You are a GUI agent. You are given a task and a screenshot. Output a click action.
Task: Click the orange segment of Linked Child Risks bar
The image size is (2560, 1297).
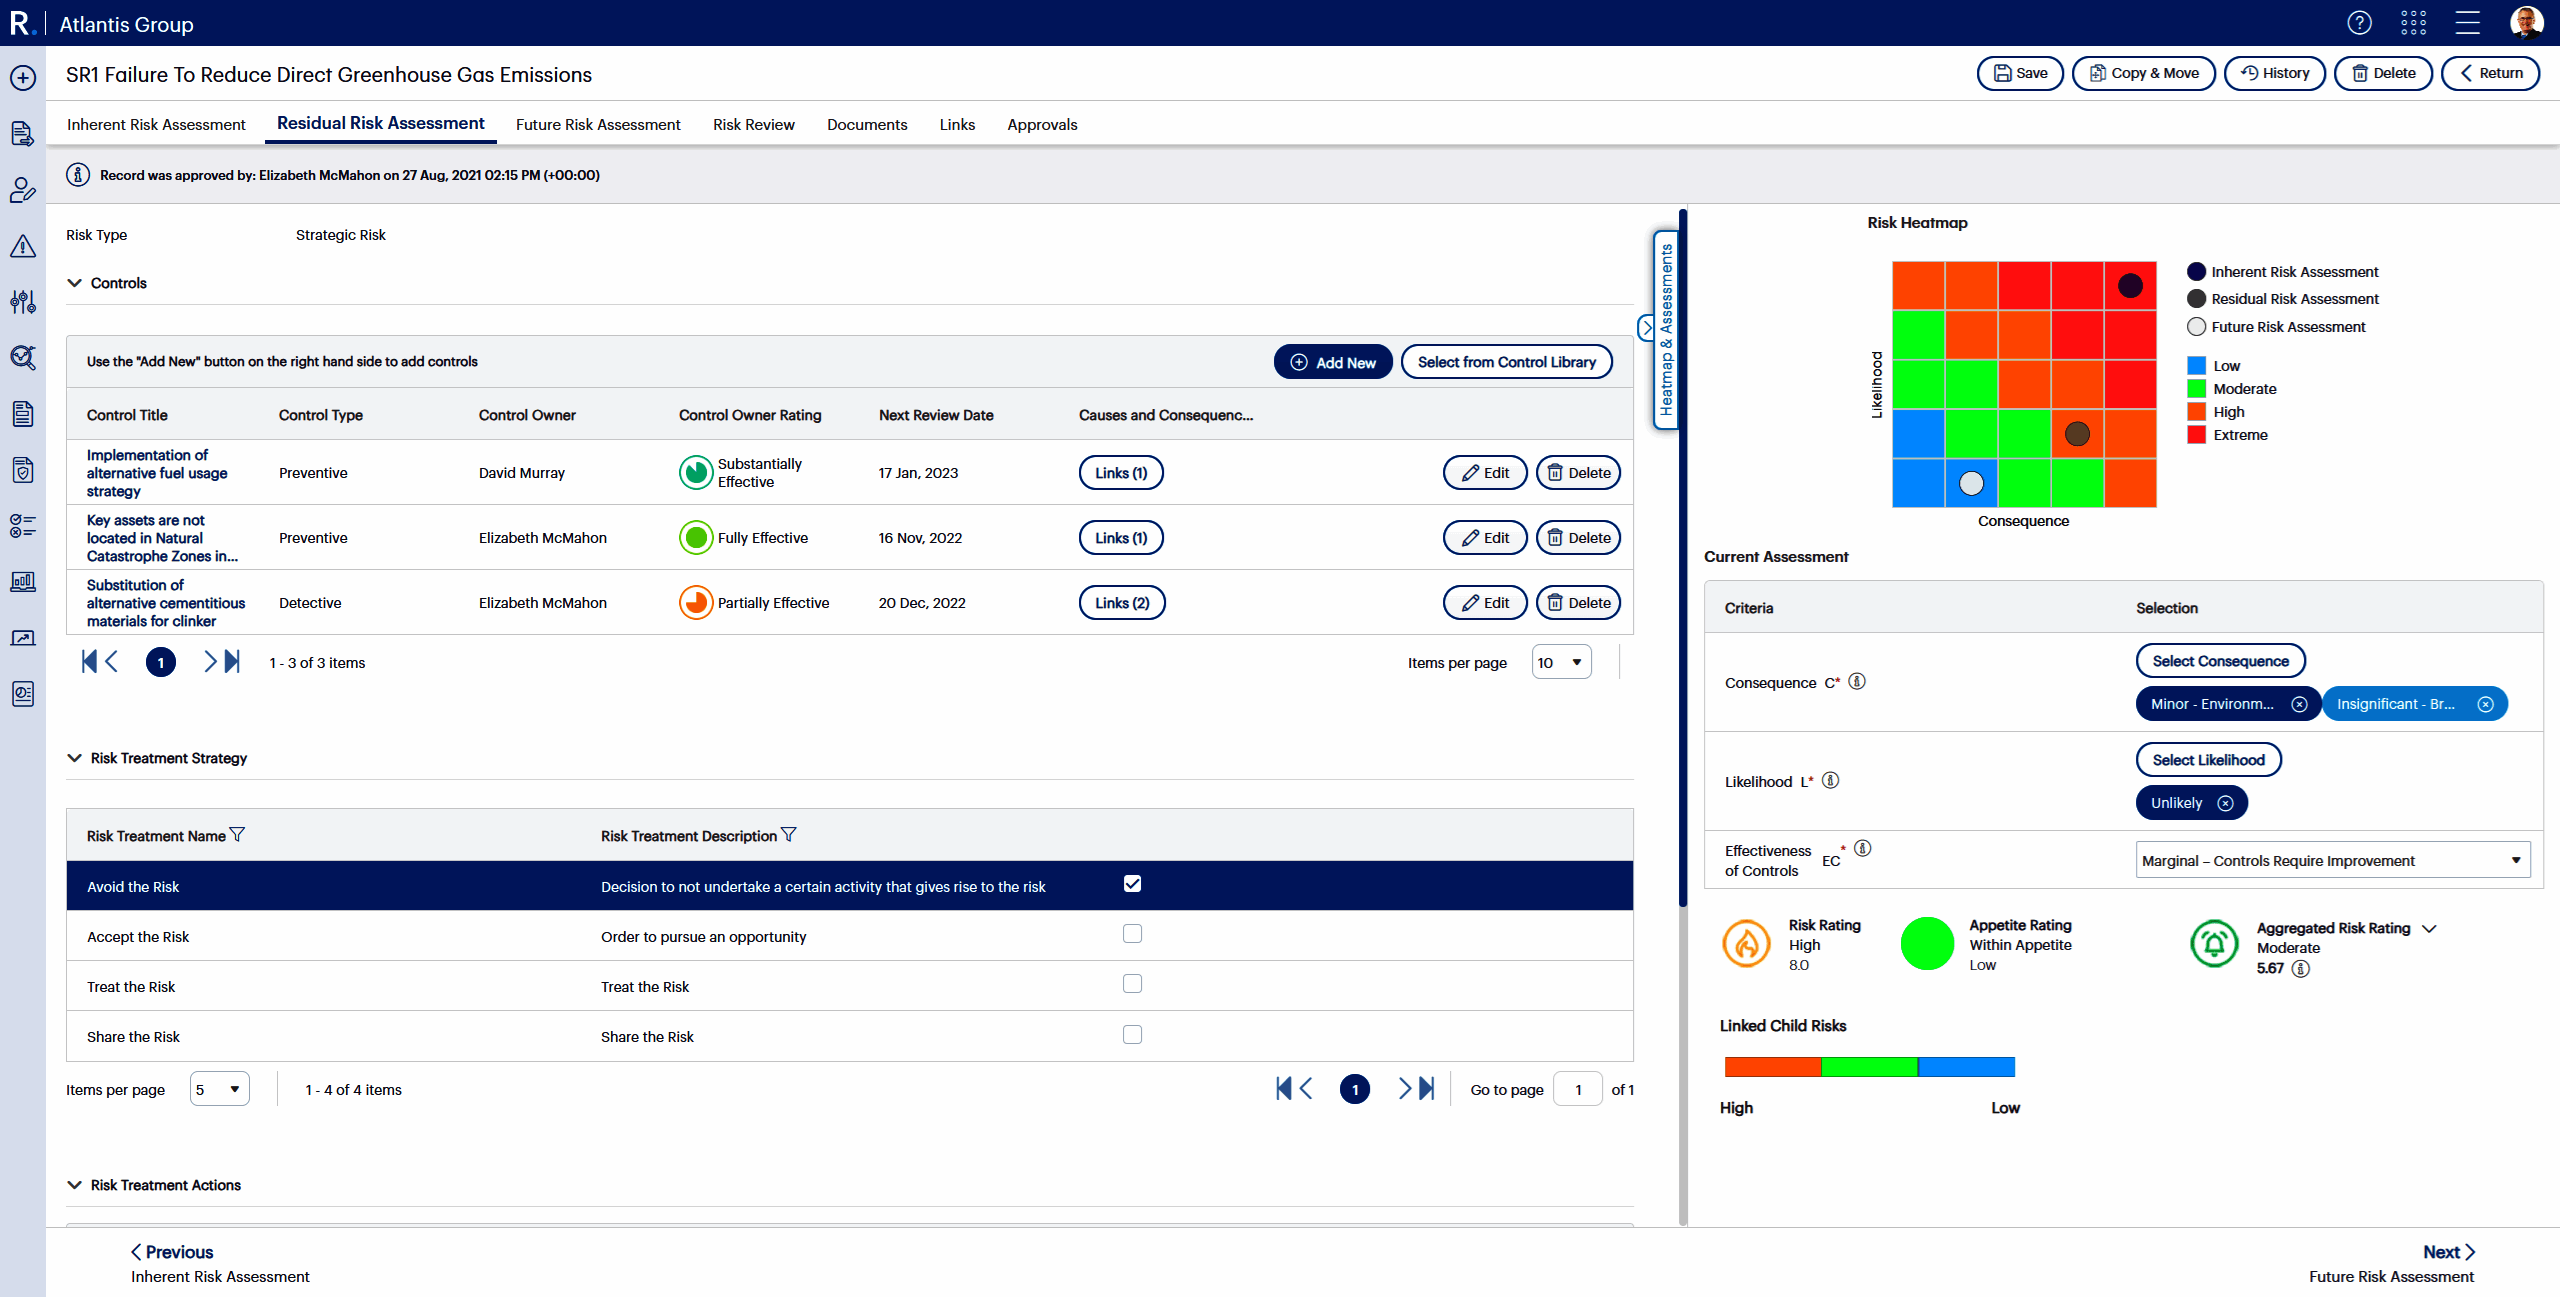(1772, 1067)
